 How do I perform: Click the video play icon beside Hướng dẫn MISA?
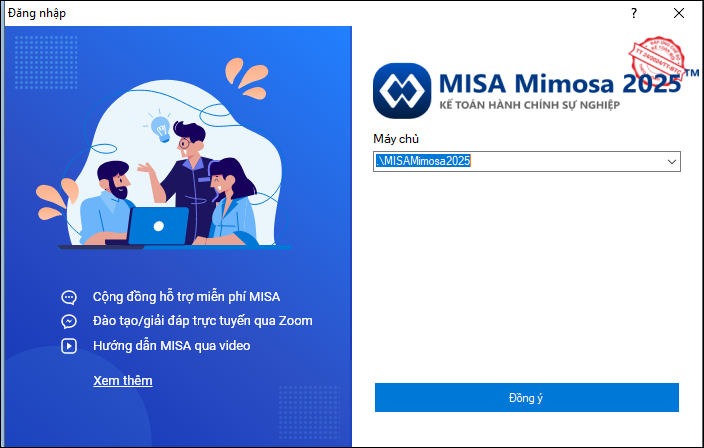point(69,346)
